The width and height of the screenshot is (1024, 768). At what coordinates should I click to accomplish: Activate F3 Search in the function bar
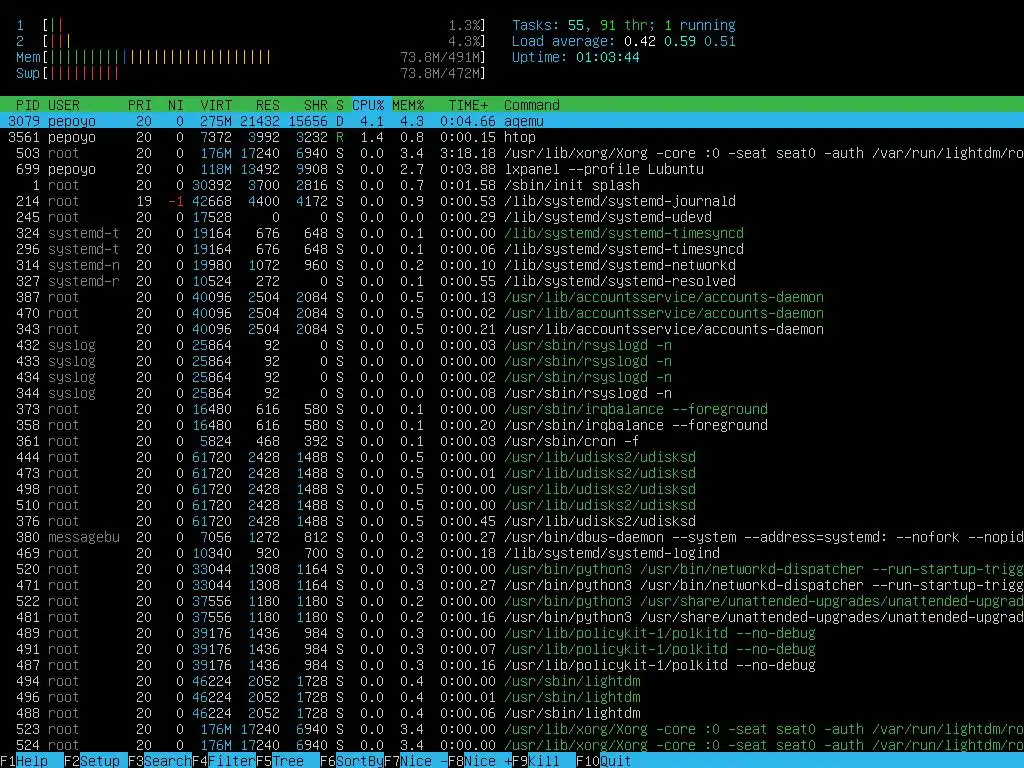[160, 761]
